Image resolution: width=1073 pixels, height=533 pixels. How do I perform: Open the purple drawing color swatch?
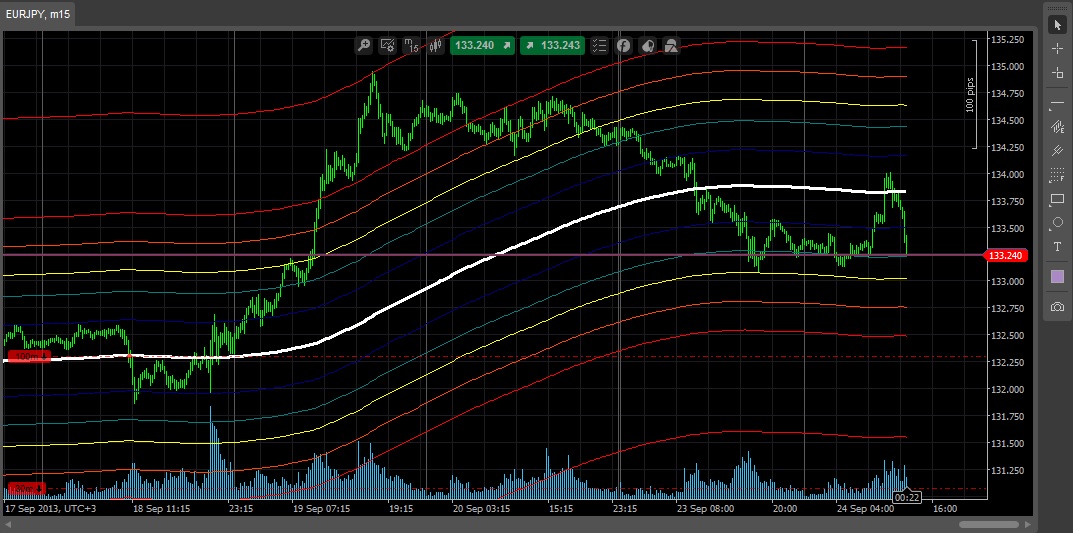pos(1057,276)
